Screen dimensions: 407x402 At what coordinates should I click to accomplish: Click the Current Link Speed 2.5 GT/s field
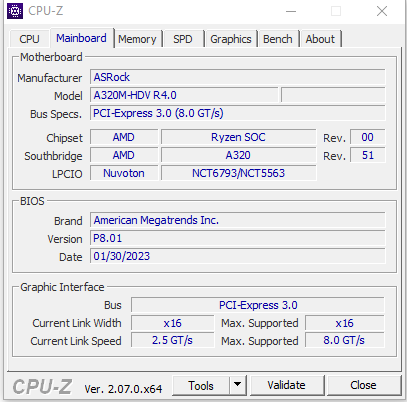(x=172, y=340)
